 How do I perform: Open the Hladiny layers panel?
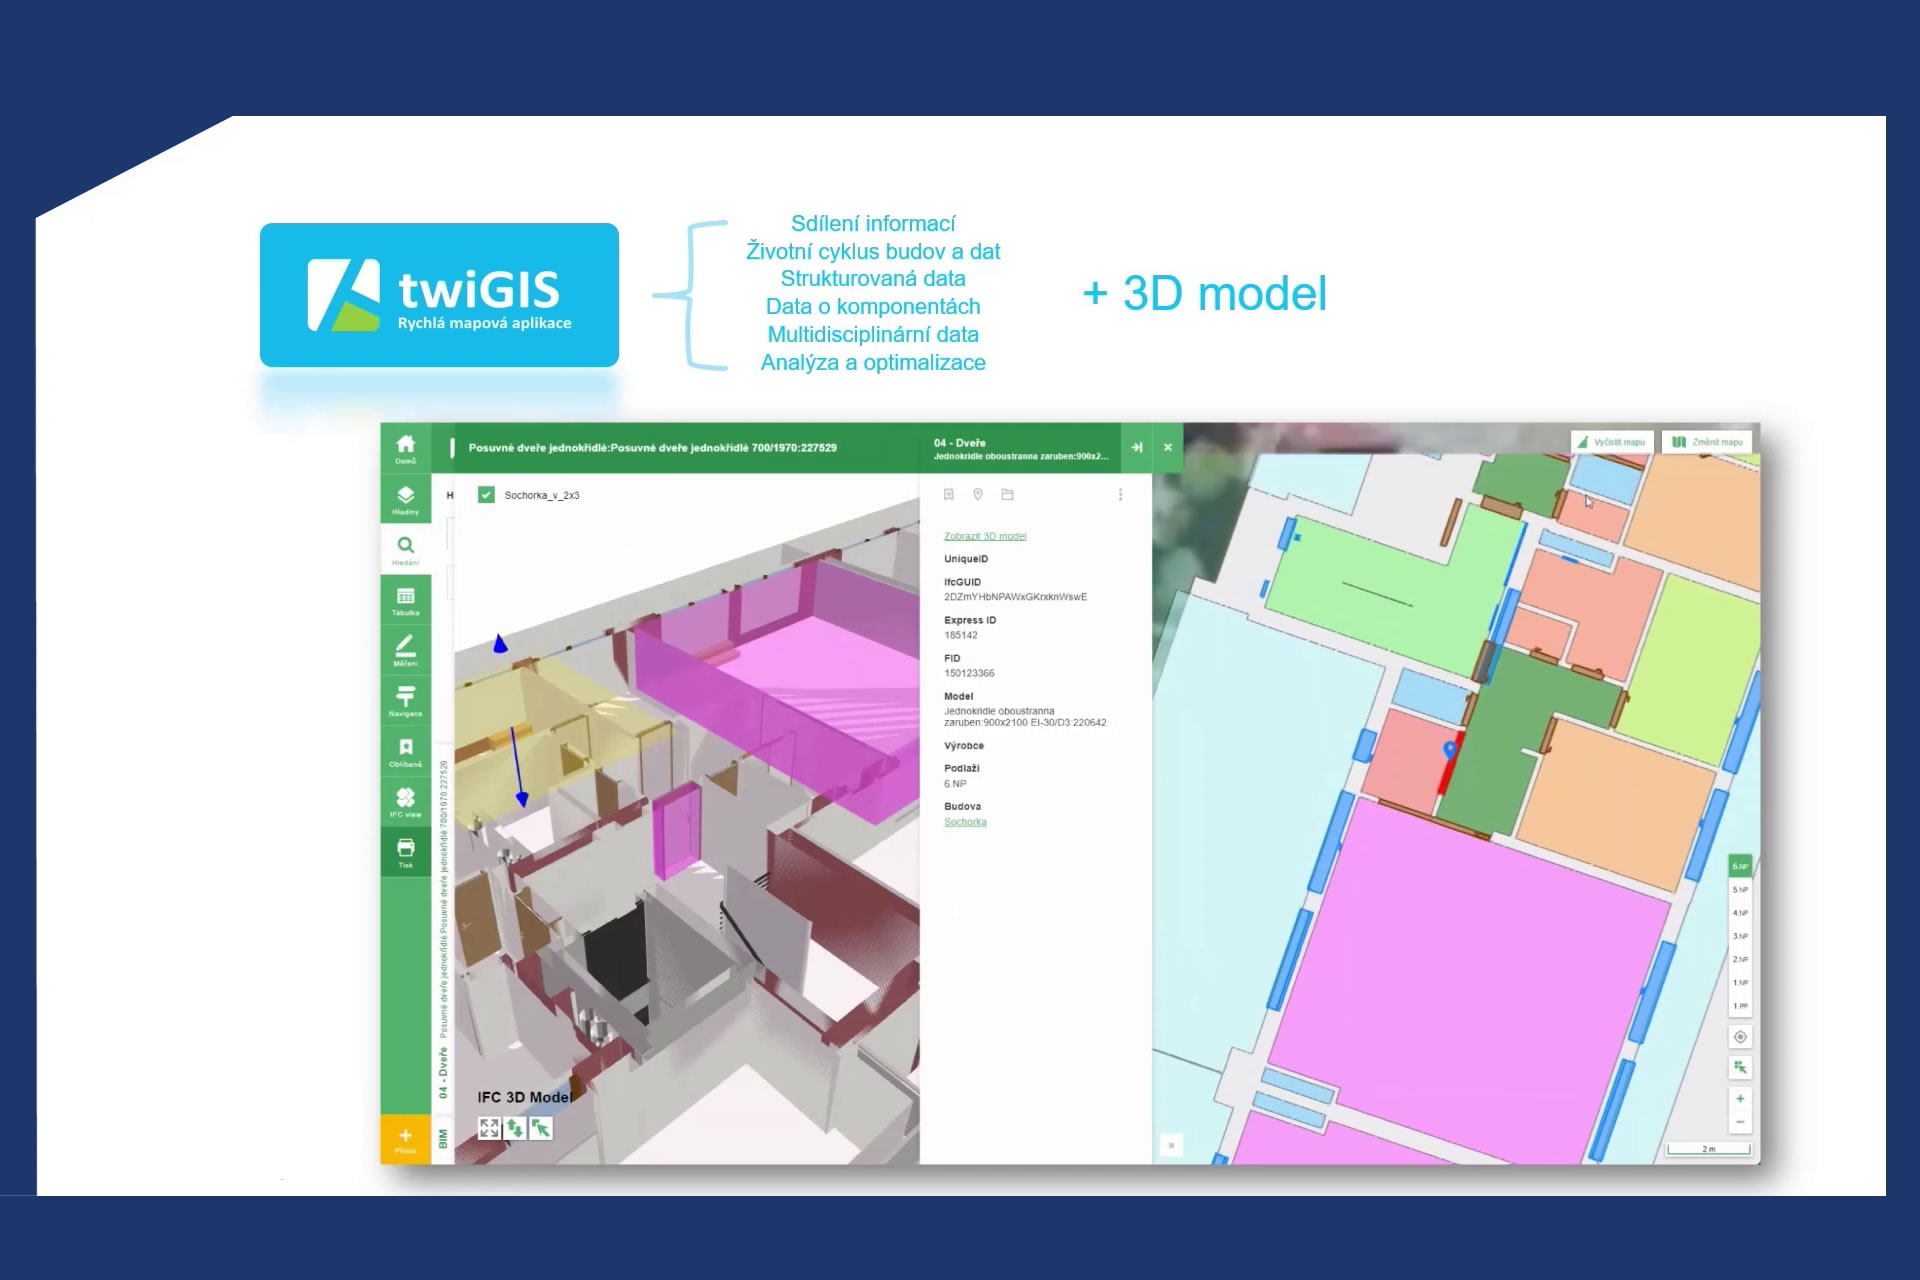click(405, 499)
